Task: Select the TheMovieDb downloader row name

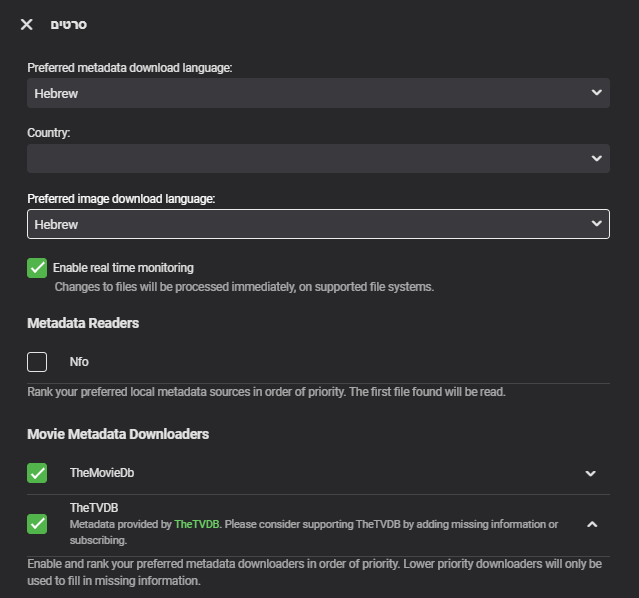Action: tap(101, 473)
